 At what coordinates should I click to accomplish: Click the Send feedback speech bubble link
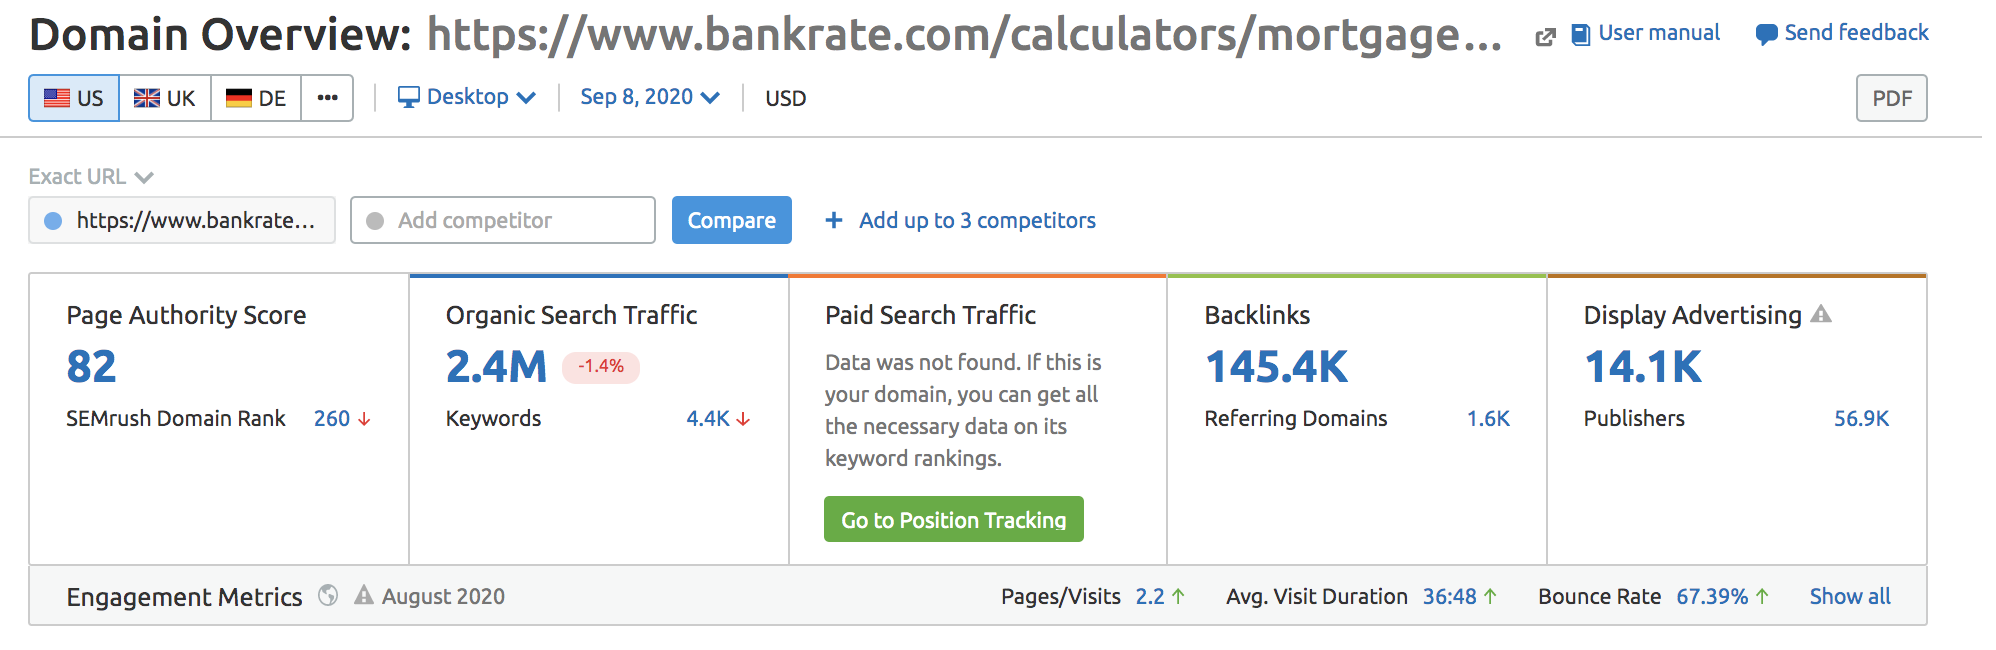[1842, 33]
